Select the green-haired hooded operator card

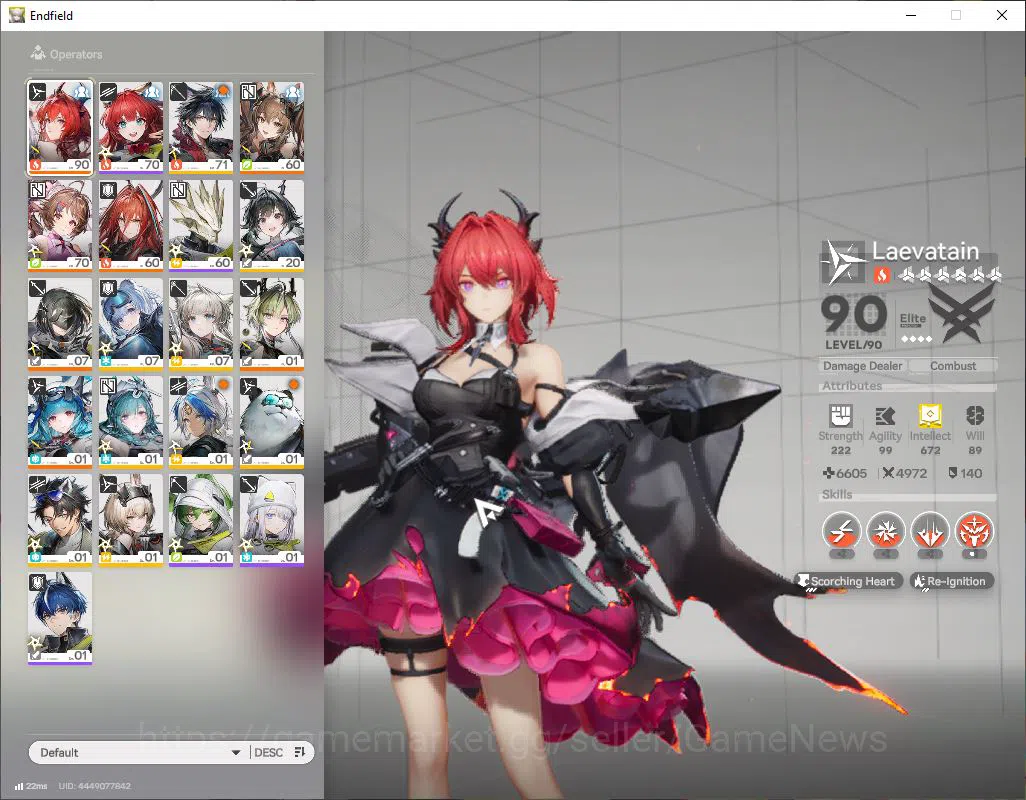coord(201,520)
